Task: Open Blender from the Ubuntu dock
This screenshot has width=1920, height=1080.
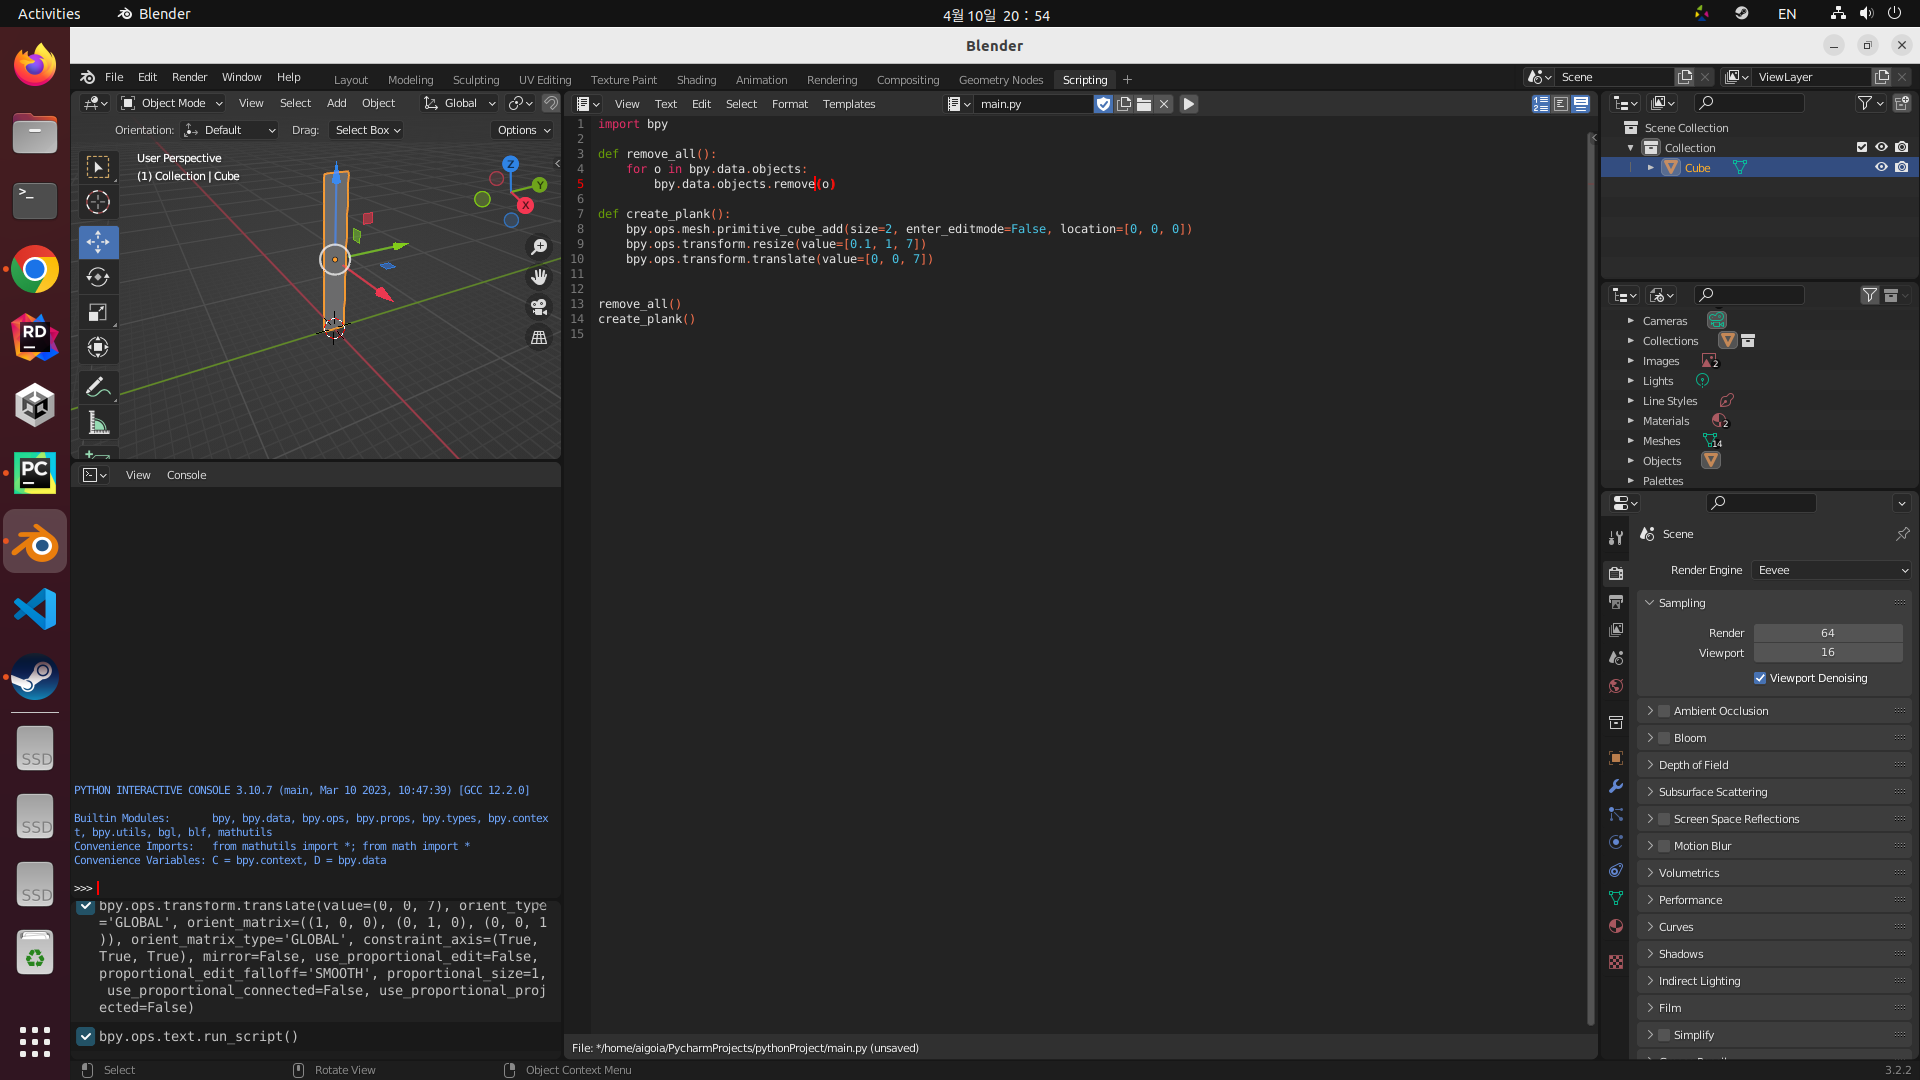Action: pyautogui.click(x=35, y=542)
